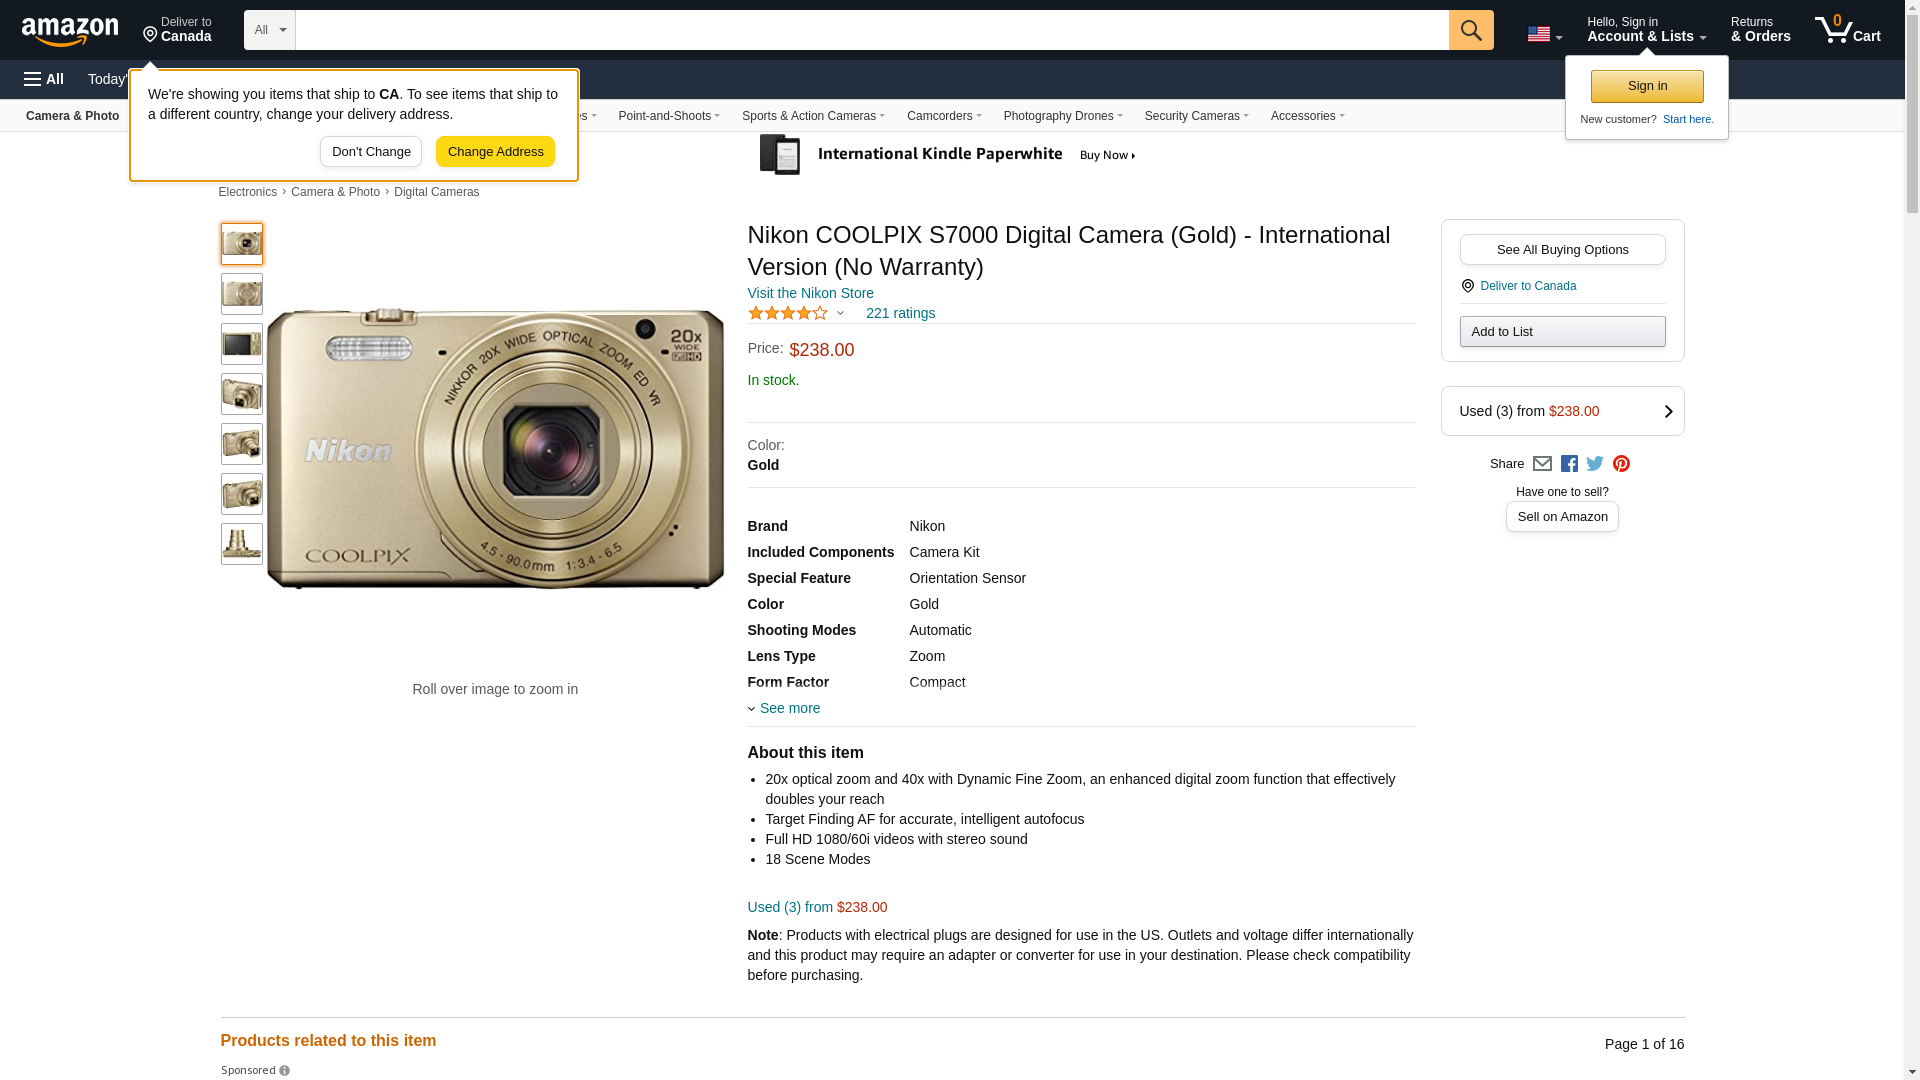
Task: Share on Facebook icon
Action: [1569, 464]
